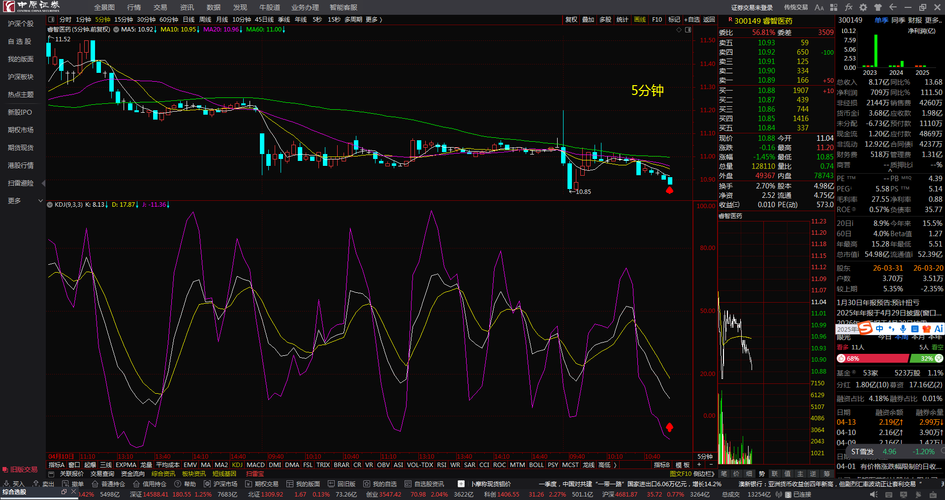Open 回旧版 in bottom toolbar
945x500 pixels.
341,484
